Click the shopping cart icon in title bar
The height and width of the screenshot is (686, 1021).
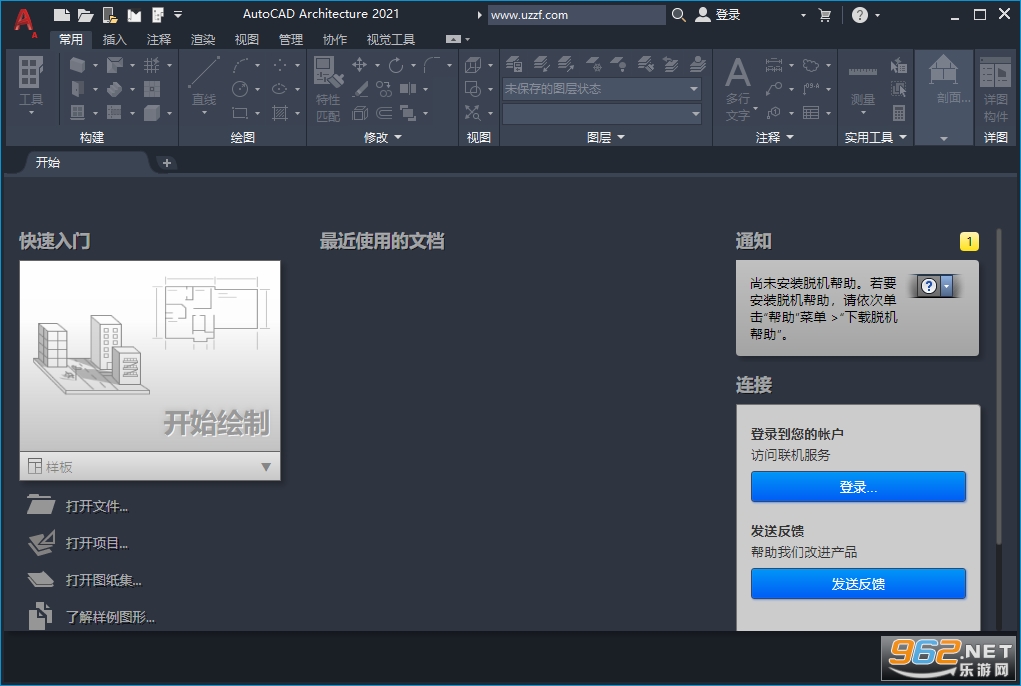[x=824, y=14]
